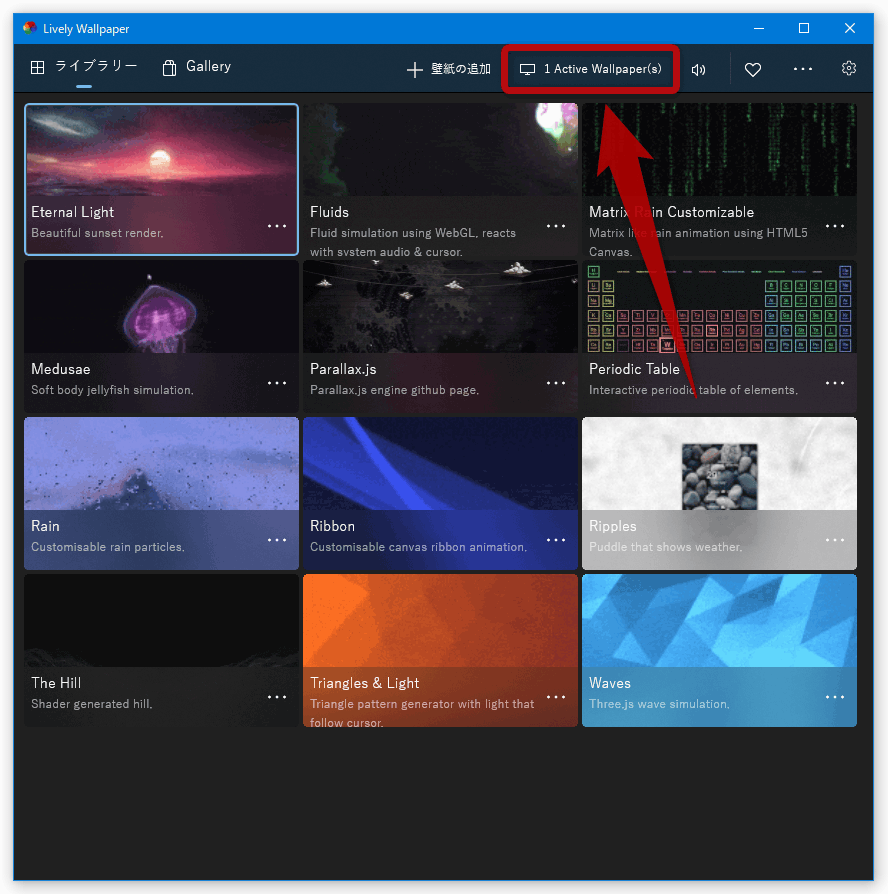Open the toolbar three-dots more menu
Screen dimensions: 888x894
(802, 69)
